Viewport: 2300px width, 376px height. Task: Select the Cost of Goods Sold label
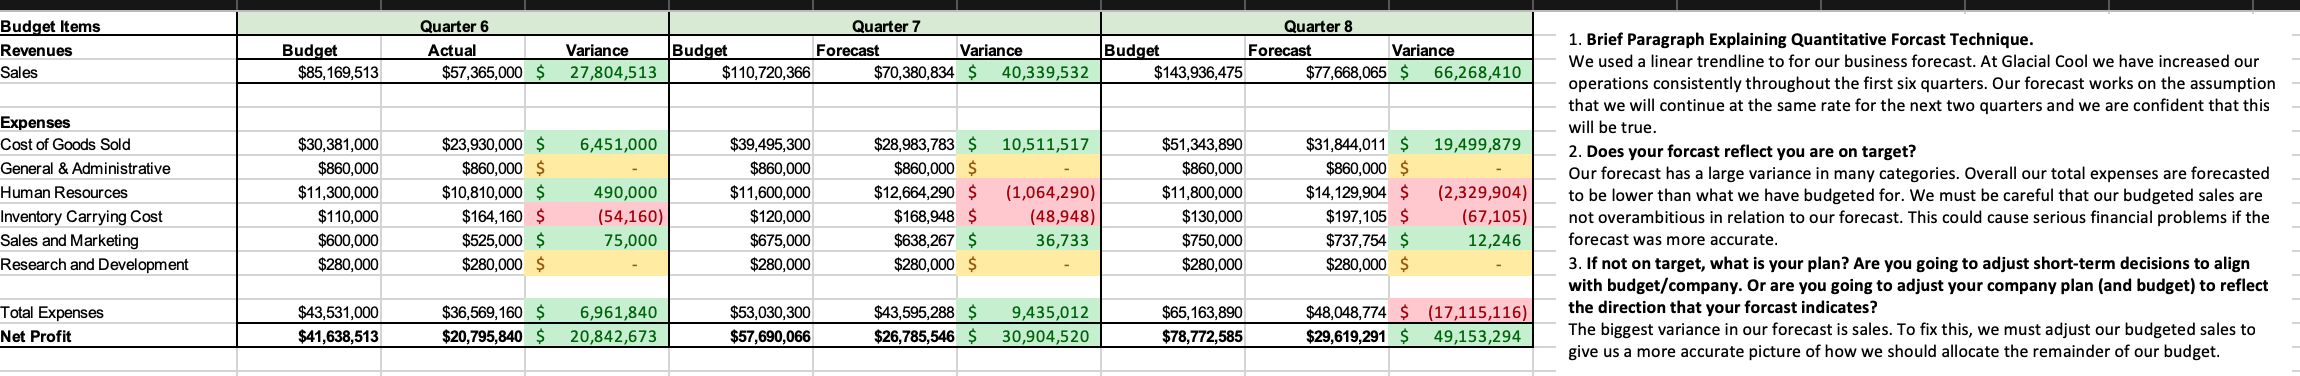[x=118, y=145]
